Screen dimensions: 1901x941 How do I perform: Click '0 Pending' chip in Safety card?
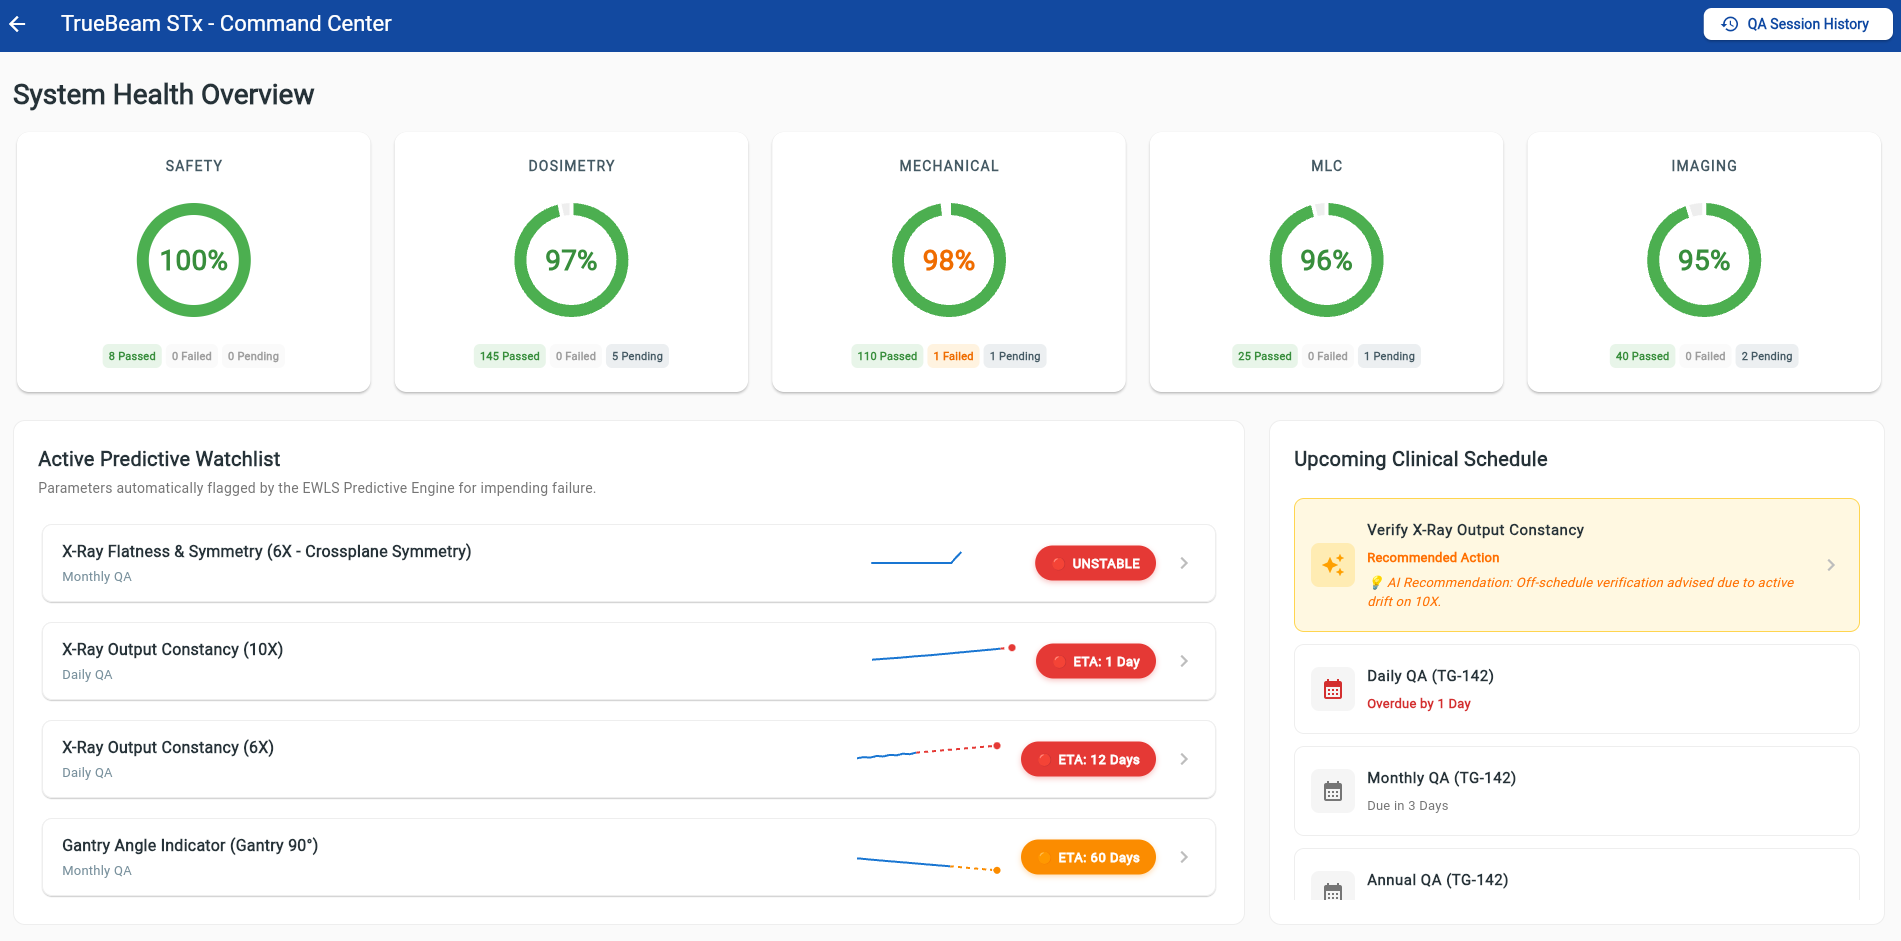[253, 356]
